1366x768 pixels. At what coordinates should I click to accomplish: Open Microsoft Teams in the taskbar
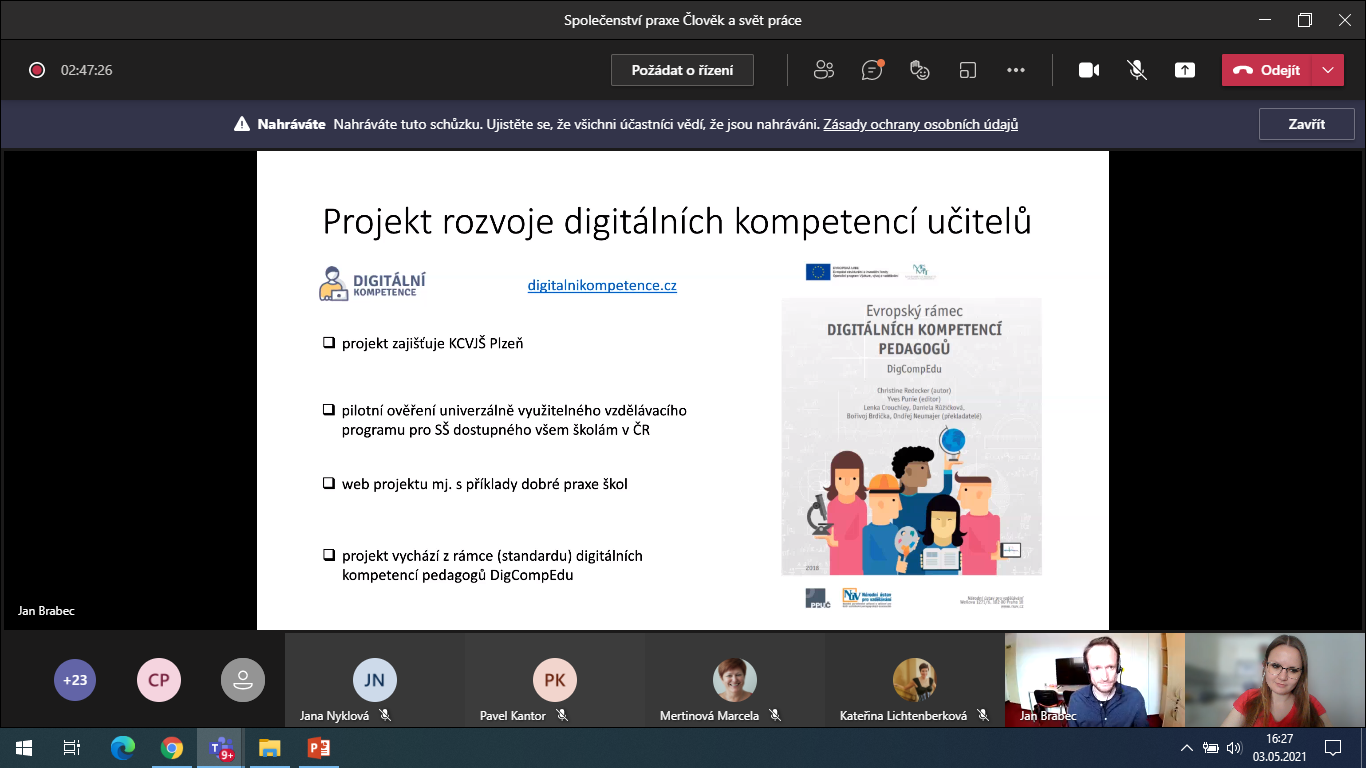[x=220, y=748]
